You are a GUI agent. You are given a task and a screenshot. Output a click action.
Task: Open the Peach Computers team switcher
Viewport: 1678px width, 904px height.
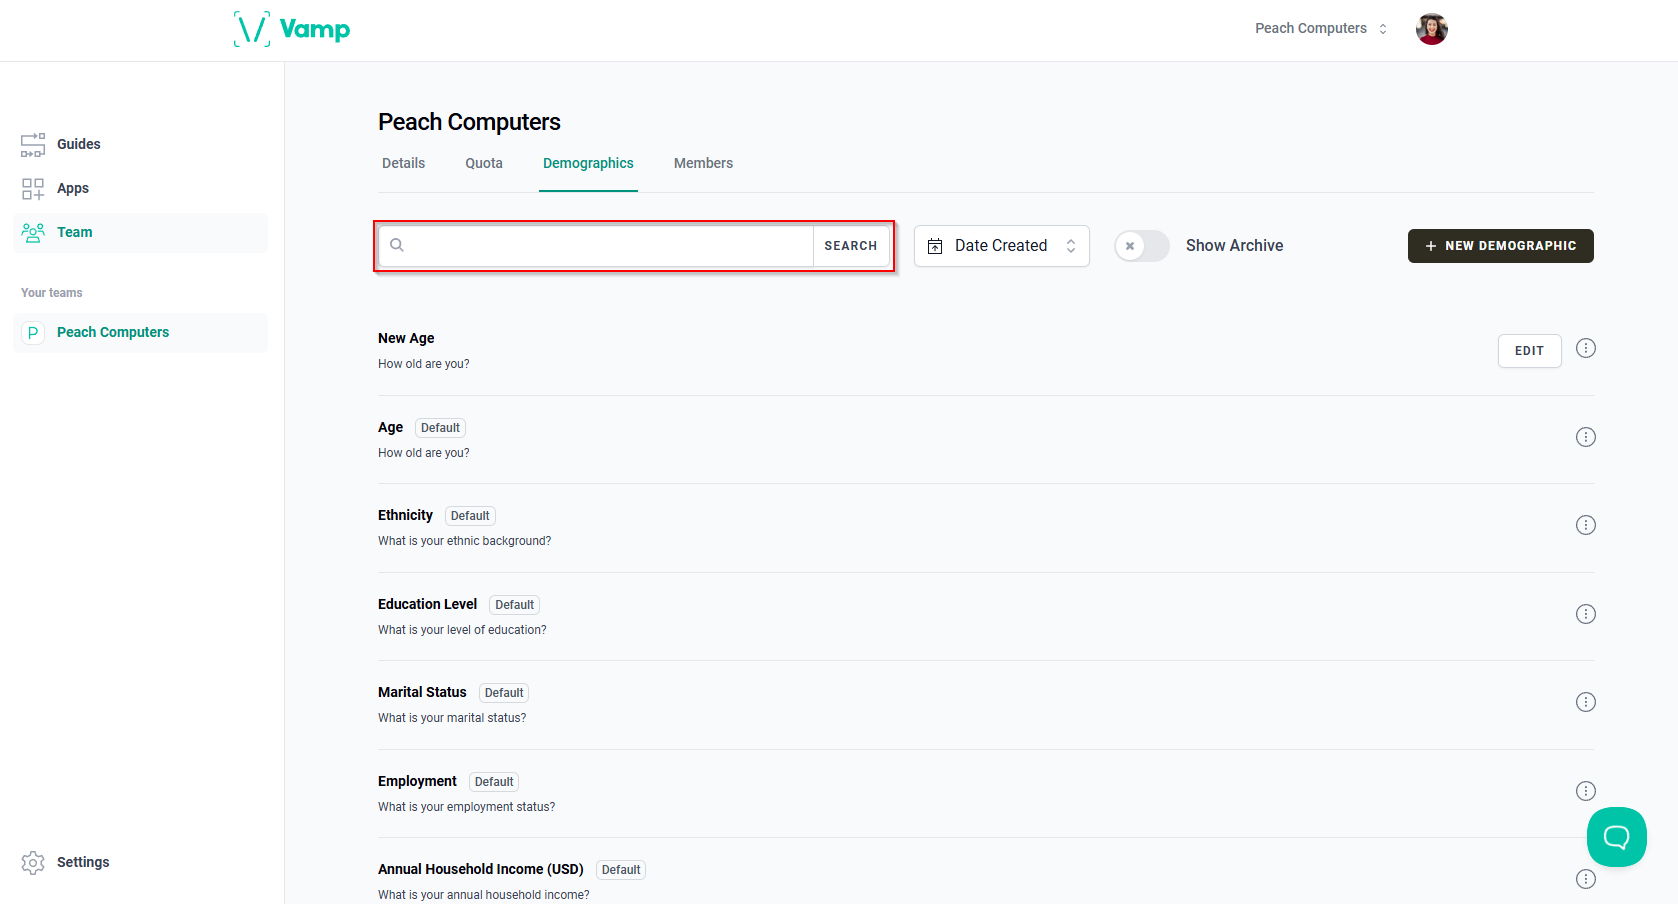(1321, 29)
